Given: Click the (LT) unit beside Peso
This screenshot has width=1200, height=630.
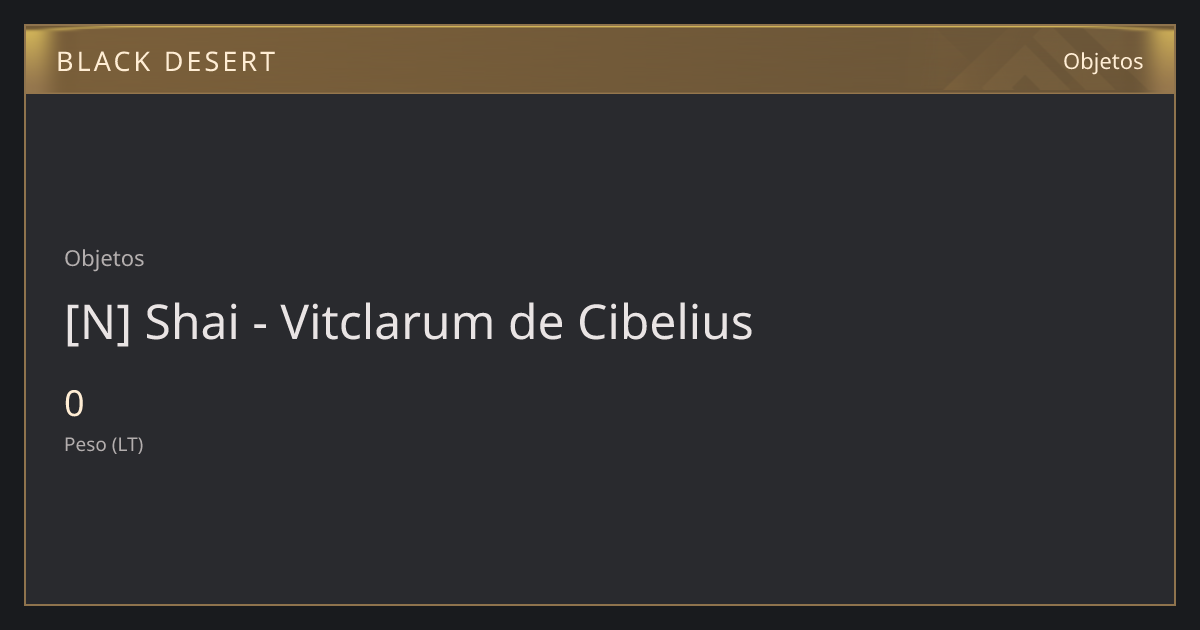Looking at the screenshot, I should [x=128, y=444].
